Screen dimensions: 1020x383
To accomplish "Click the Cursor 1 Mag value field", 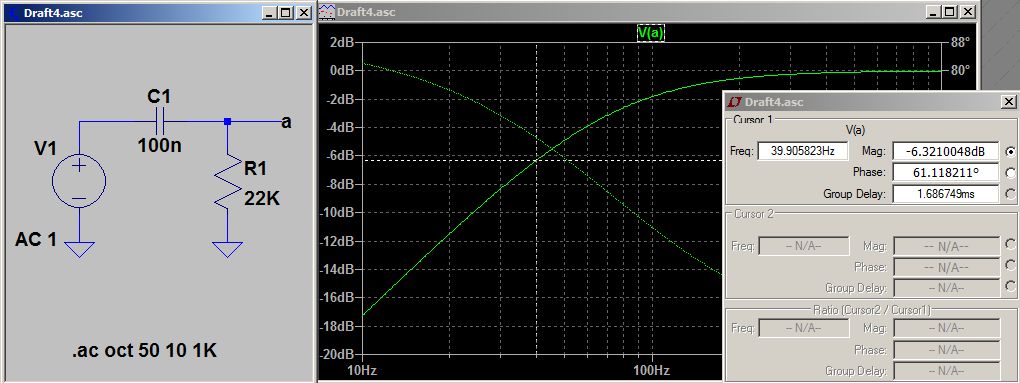I will pos(946,152).
